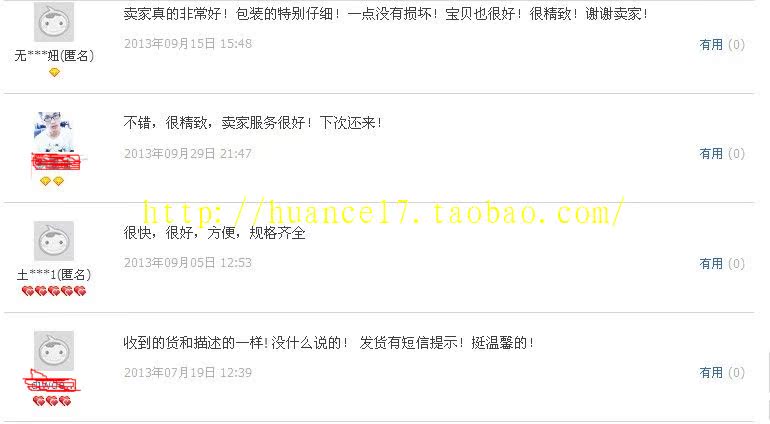Image resolution: width=770 pixels, height=424 pixels.
Task: Click three red hearts under fourth reviewer
Action: coord(52,401)
